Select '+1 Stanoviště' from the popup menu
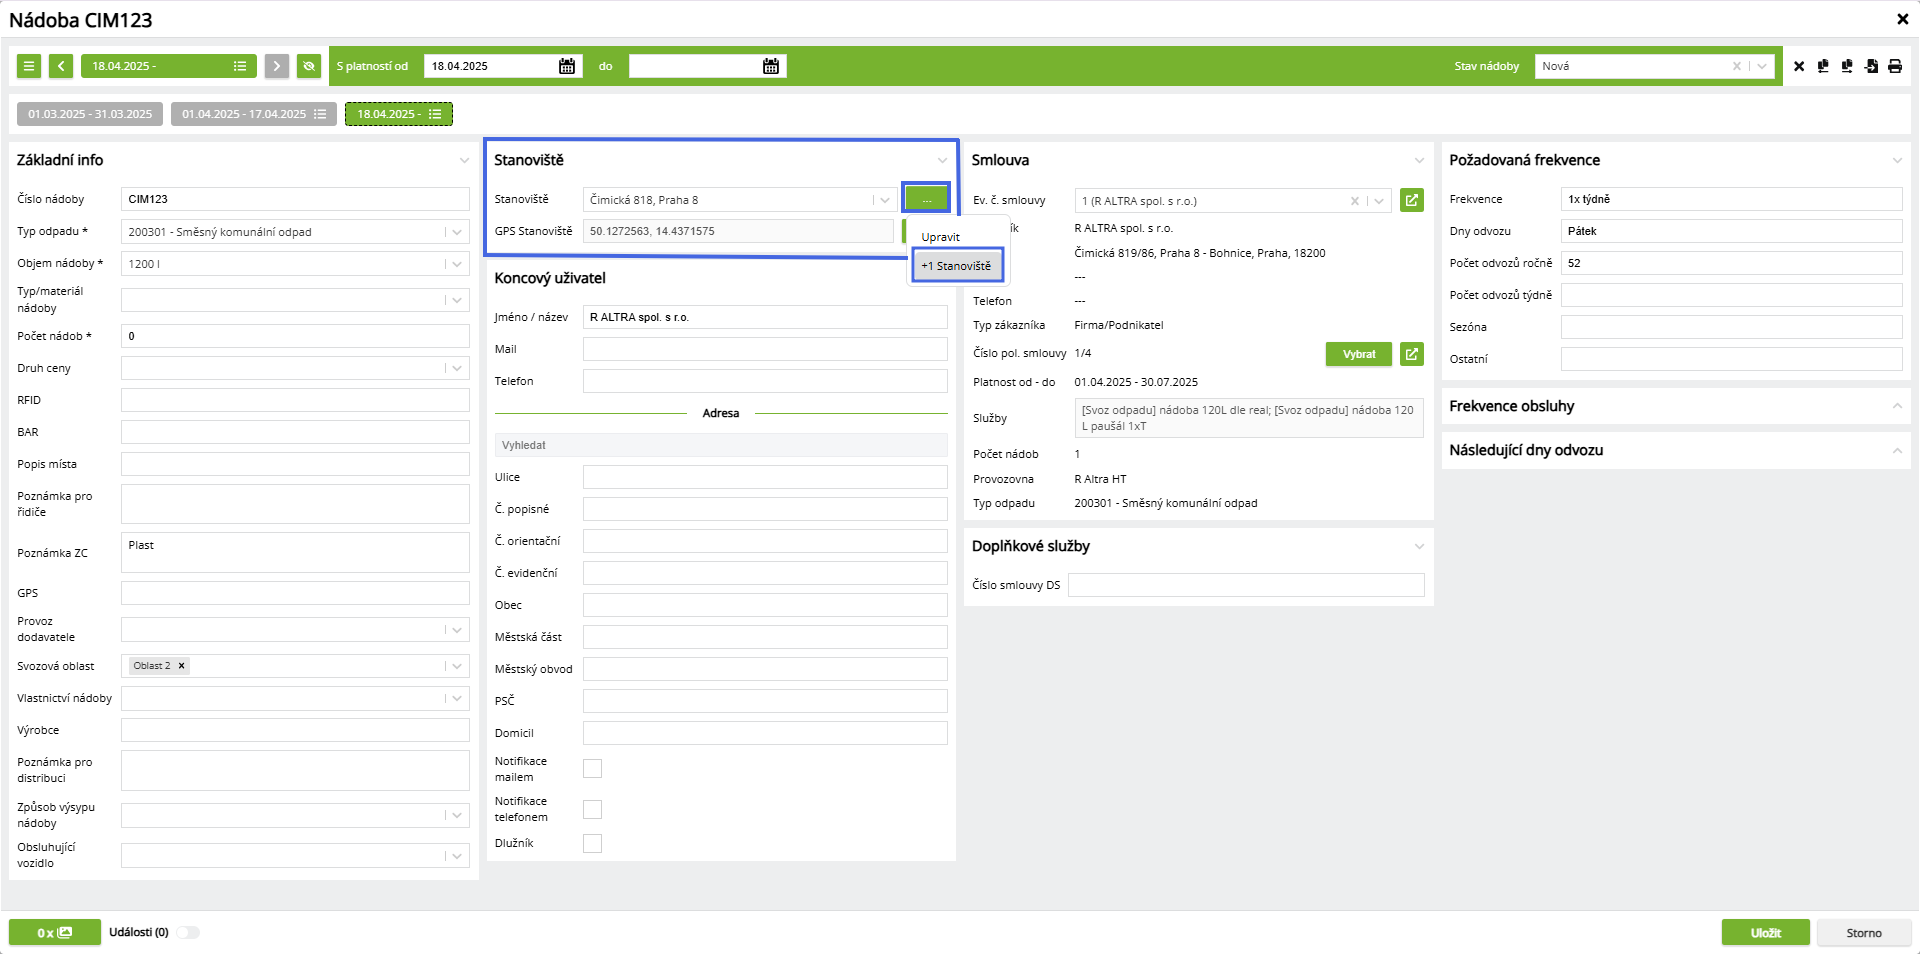Screen dimensions: 1920x954 [x=956, y=266]
